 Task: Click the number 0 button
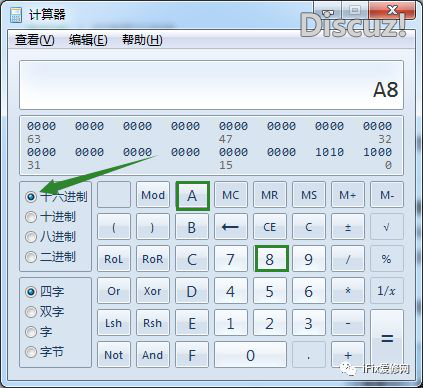pos(250,355)
